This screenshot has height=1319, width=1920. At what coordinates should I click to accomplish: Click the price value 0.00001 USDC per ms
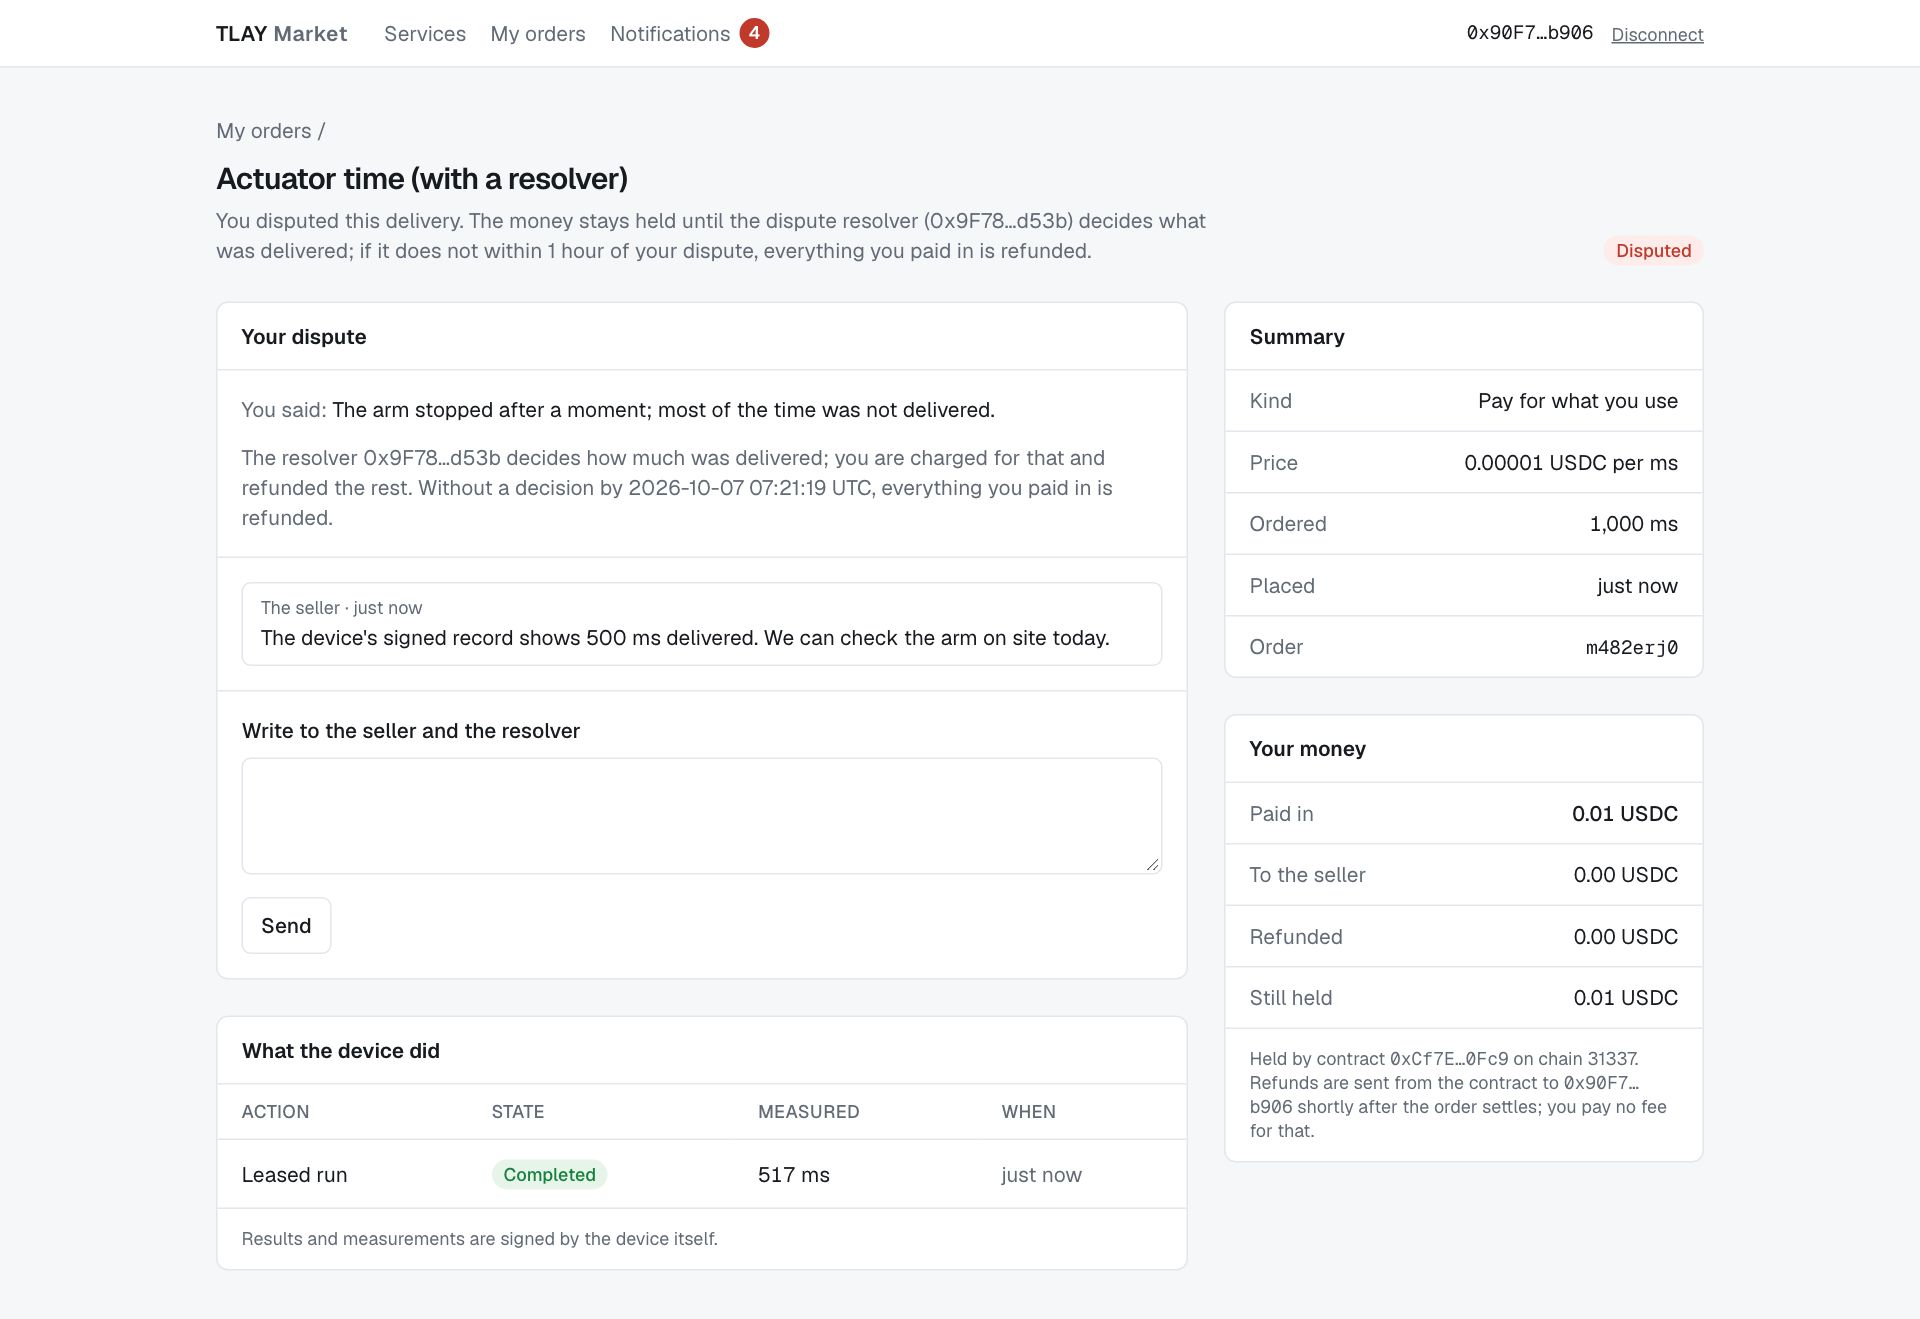(x=1571, y=463)
